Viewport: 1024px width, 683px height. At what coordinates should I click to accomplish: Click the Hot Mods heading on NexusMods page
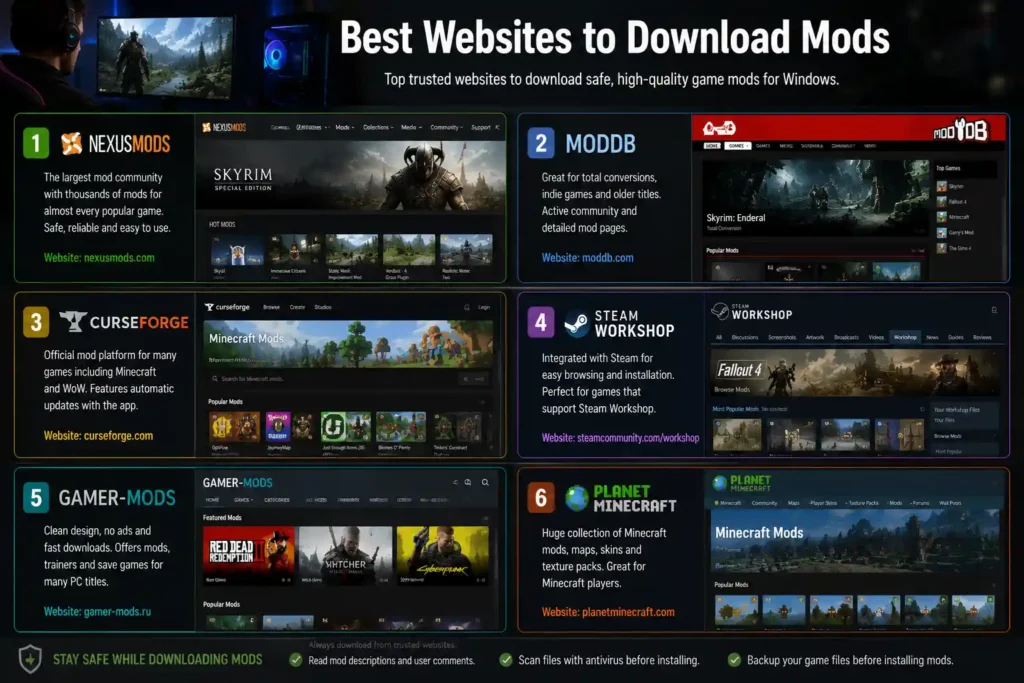click(x=222, y=225)
